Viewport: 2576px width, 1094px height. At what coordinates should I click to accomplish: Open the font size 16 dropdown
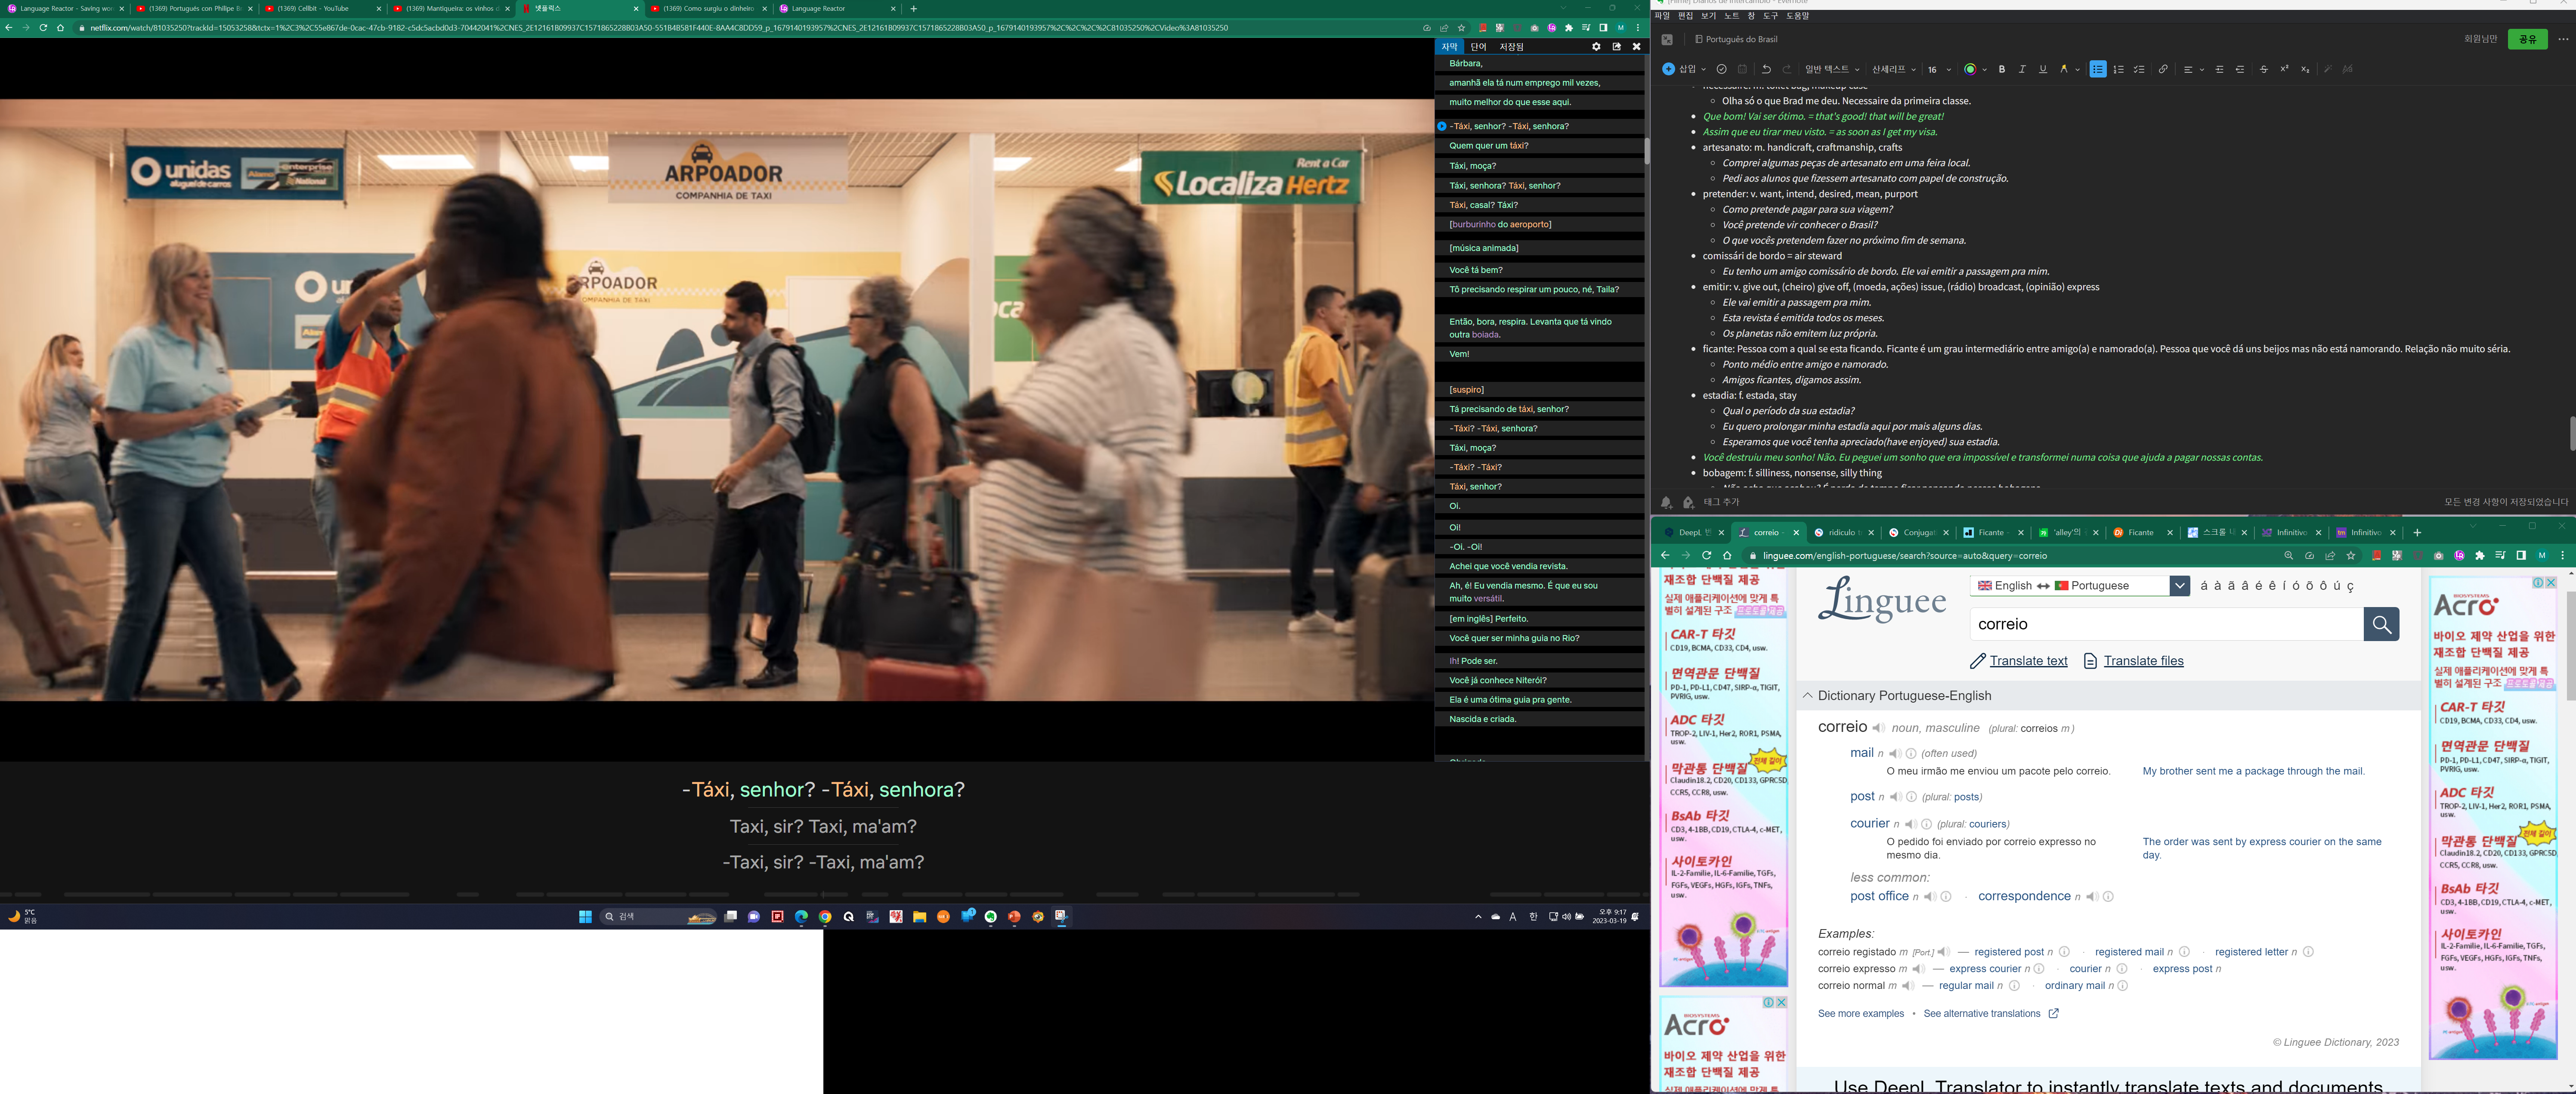coord(1939,69)
